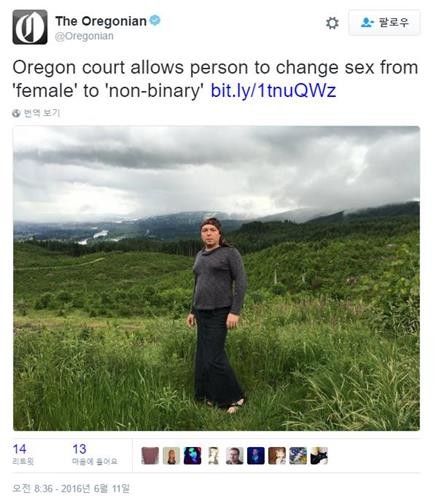Screen dimensions: 443x500
Task: Click the black cat avatar
Action: [x=319, y=456]
